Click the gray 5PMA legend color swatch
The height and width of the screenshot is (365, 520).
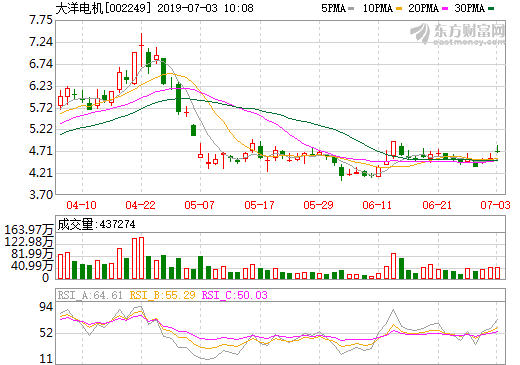[x=351, y=9]
